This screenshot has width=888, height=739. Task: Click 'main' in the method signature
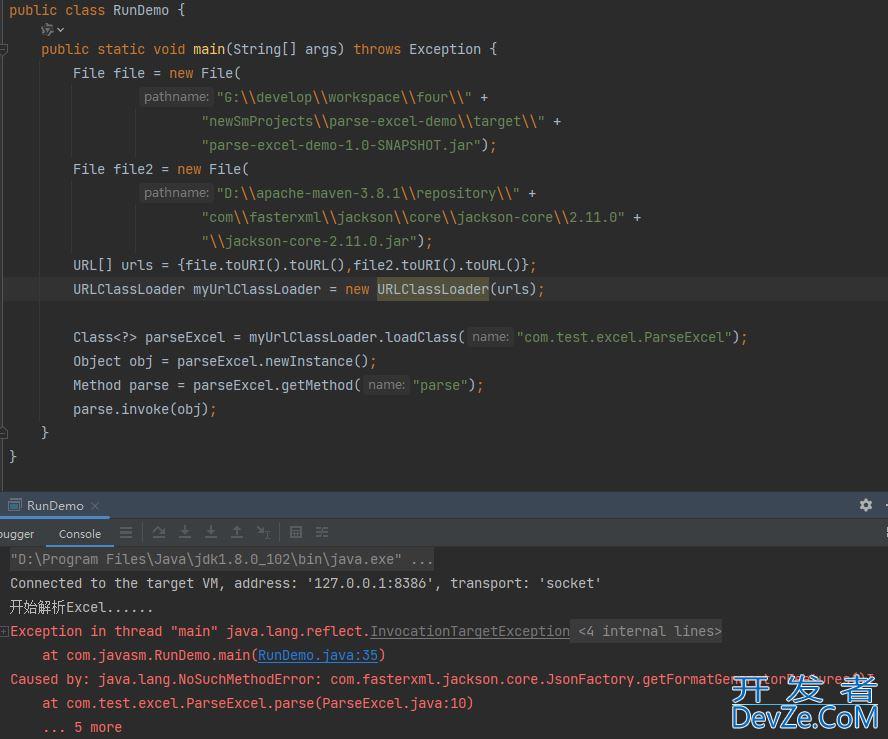(x=209, y=49)
